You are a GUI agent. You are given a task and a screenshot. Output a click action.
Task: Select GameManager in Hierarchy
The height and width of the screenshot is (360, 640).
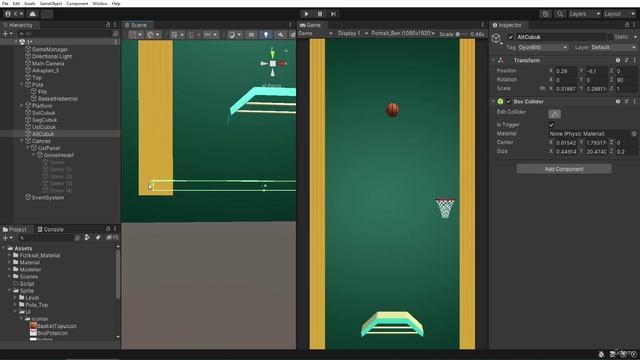click(x=50, y=49)
